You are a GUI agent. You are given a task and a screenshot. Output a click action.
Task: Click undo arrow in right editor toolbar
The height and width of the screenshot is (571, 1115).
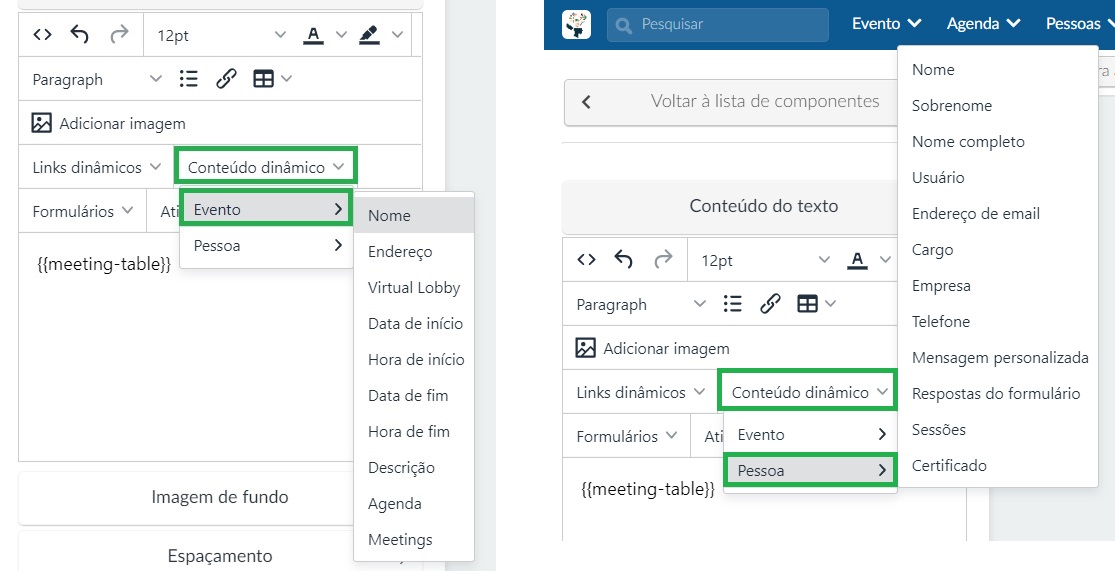(623, 260)
